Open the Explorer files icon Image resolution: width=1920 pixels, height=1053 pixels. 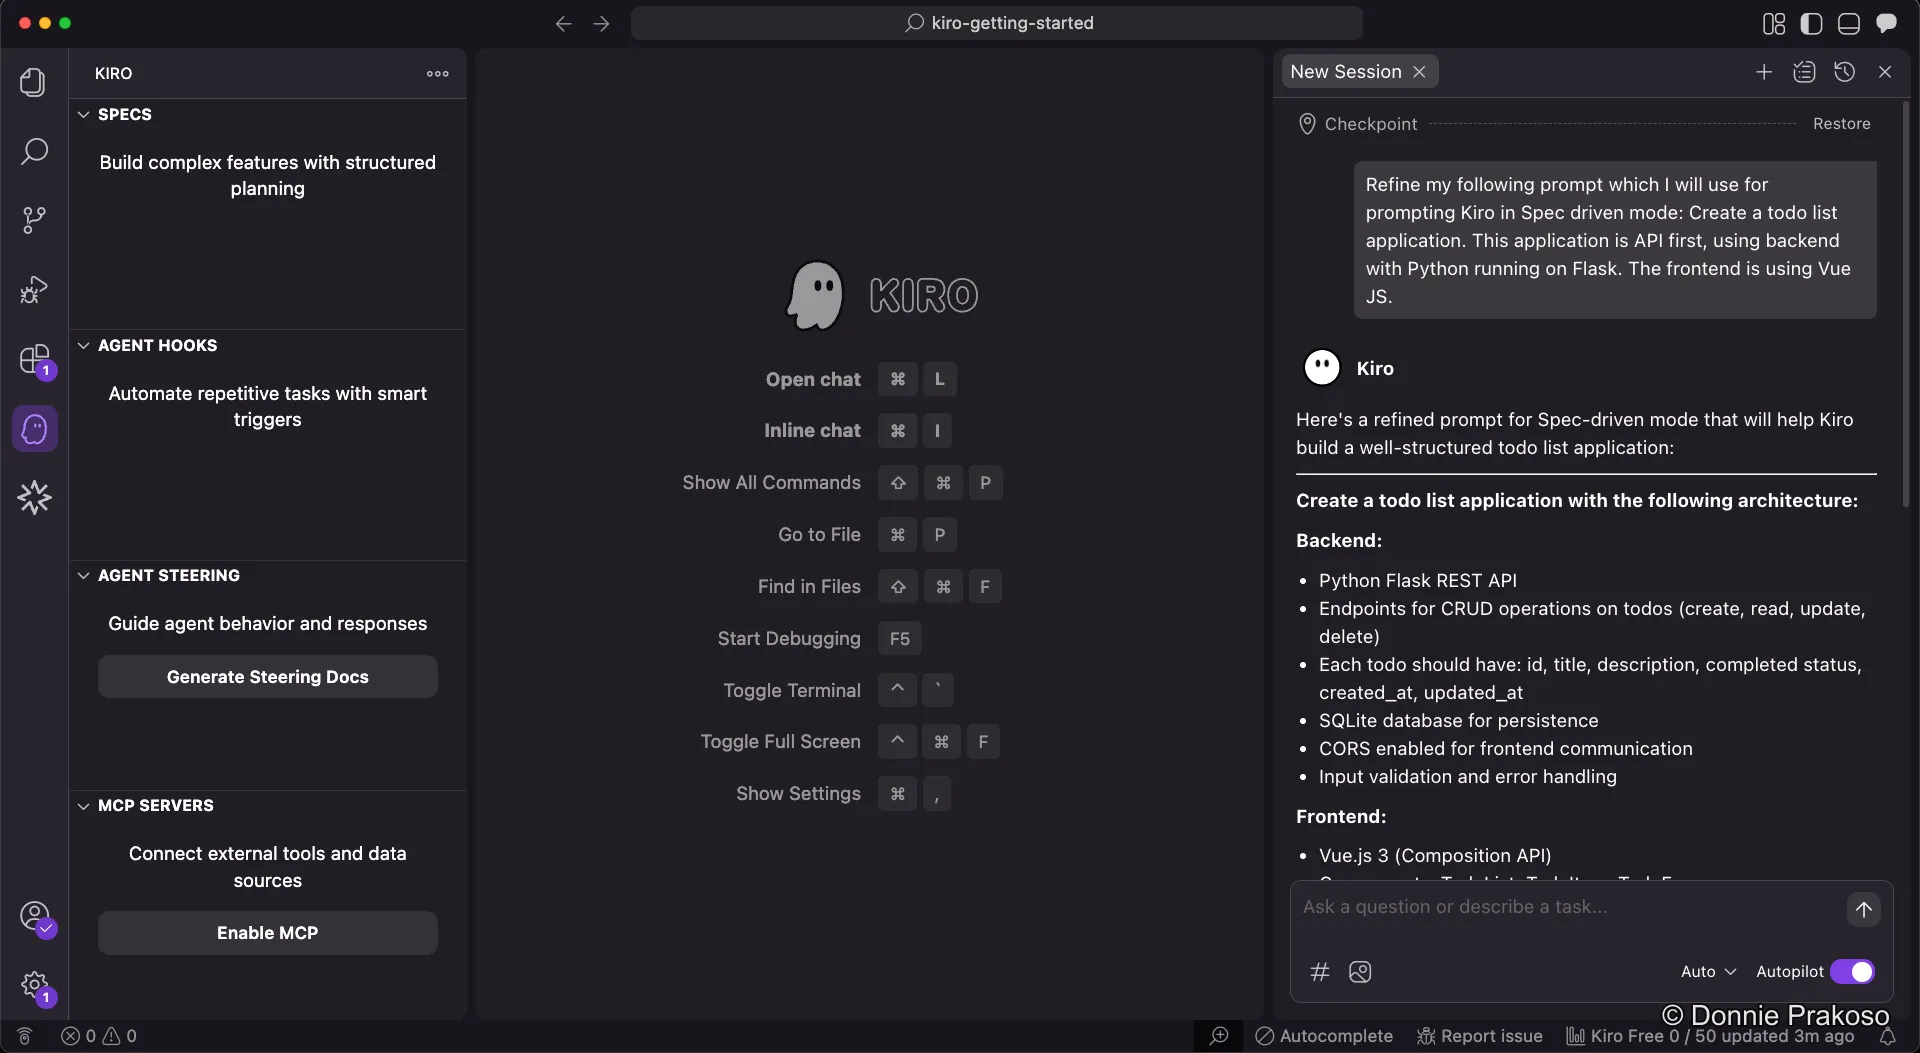[x=33, y=82]
